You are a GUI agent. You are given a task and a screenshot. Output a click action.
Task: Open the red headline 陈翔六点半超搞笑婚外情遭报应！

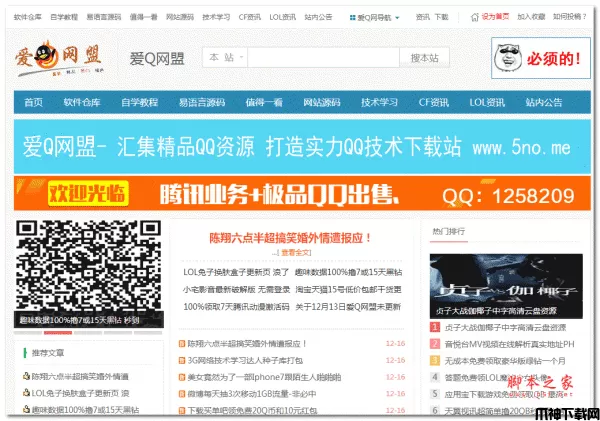290,238
